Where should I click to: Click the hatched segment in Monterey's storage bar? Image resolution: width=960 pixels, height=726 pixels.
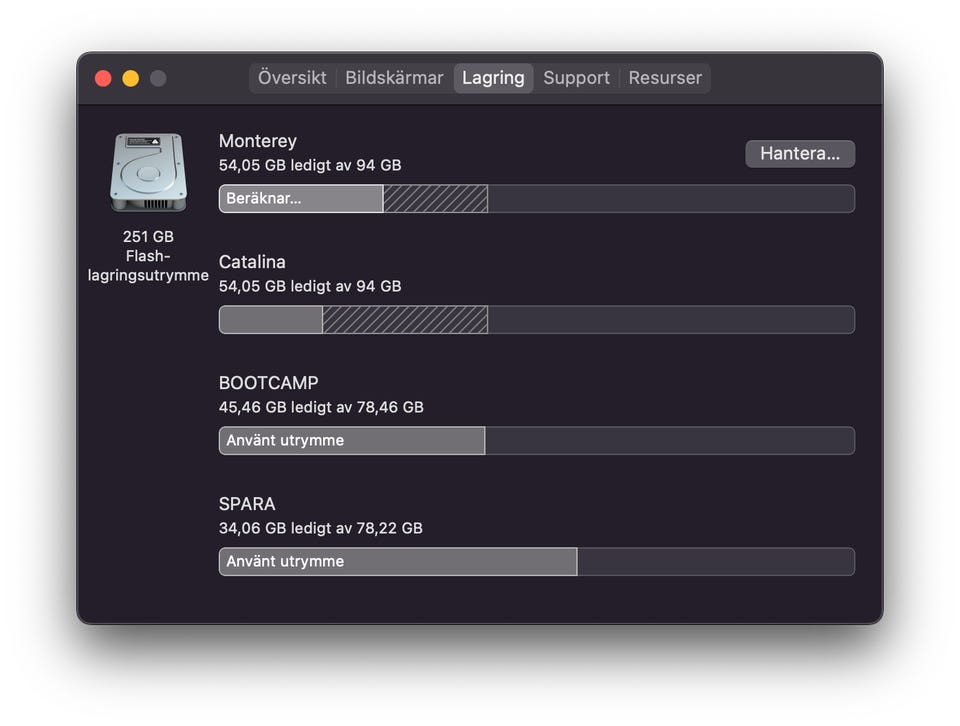pos(435,199)
